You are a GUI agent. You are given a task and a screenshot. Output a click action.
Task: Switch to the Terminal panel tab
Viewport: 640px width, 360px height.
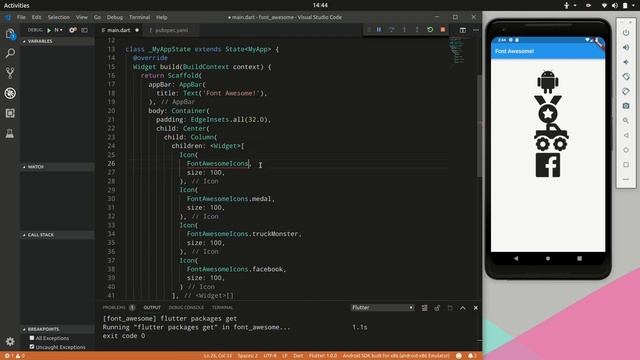tap(222, 307)
